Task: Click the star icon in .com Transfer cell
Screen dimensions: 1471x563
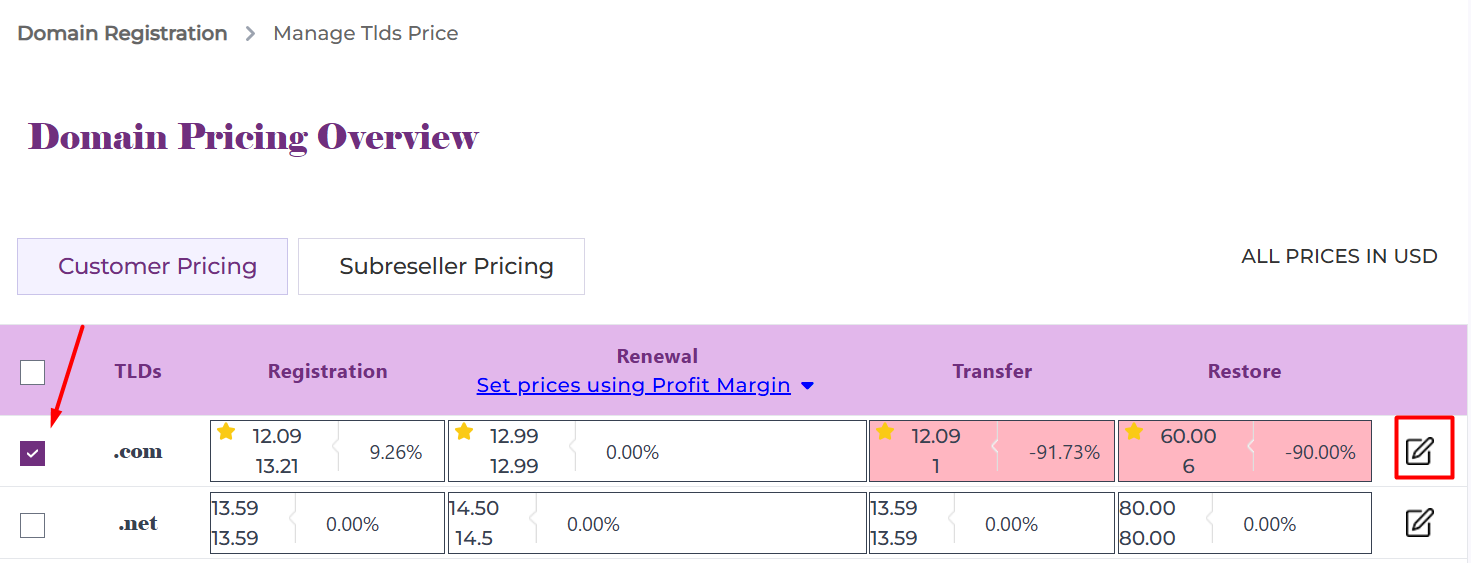Action: pyautogui.click(x=885, y=432)
